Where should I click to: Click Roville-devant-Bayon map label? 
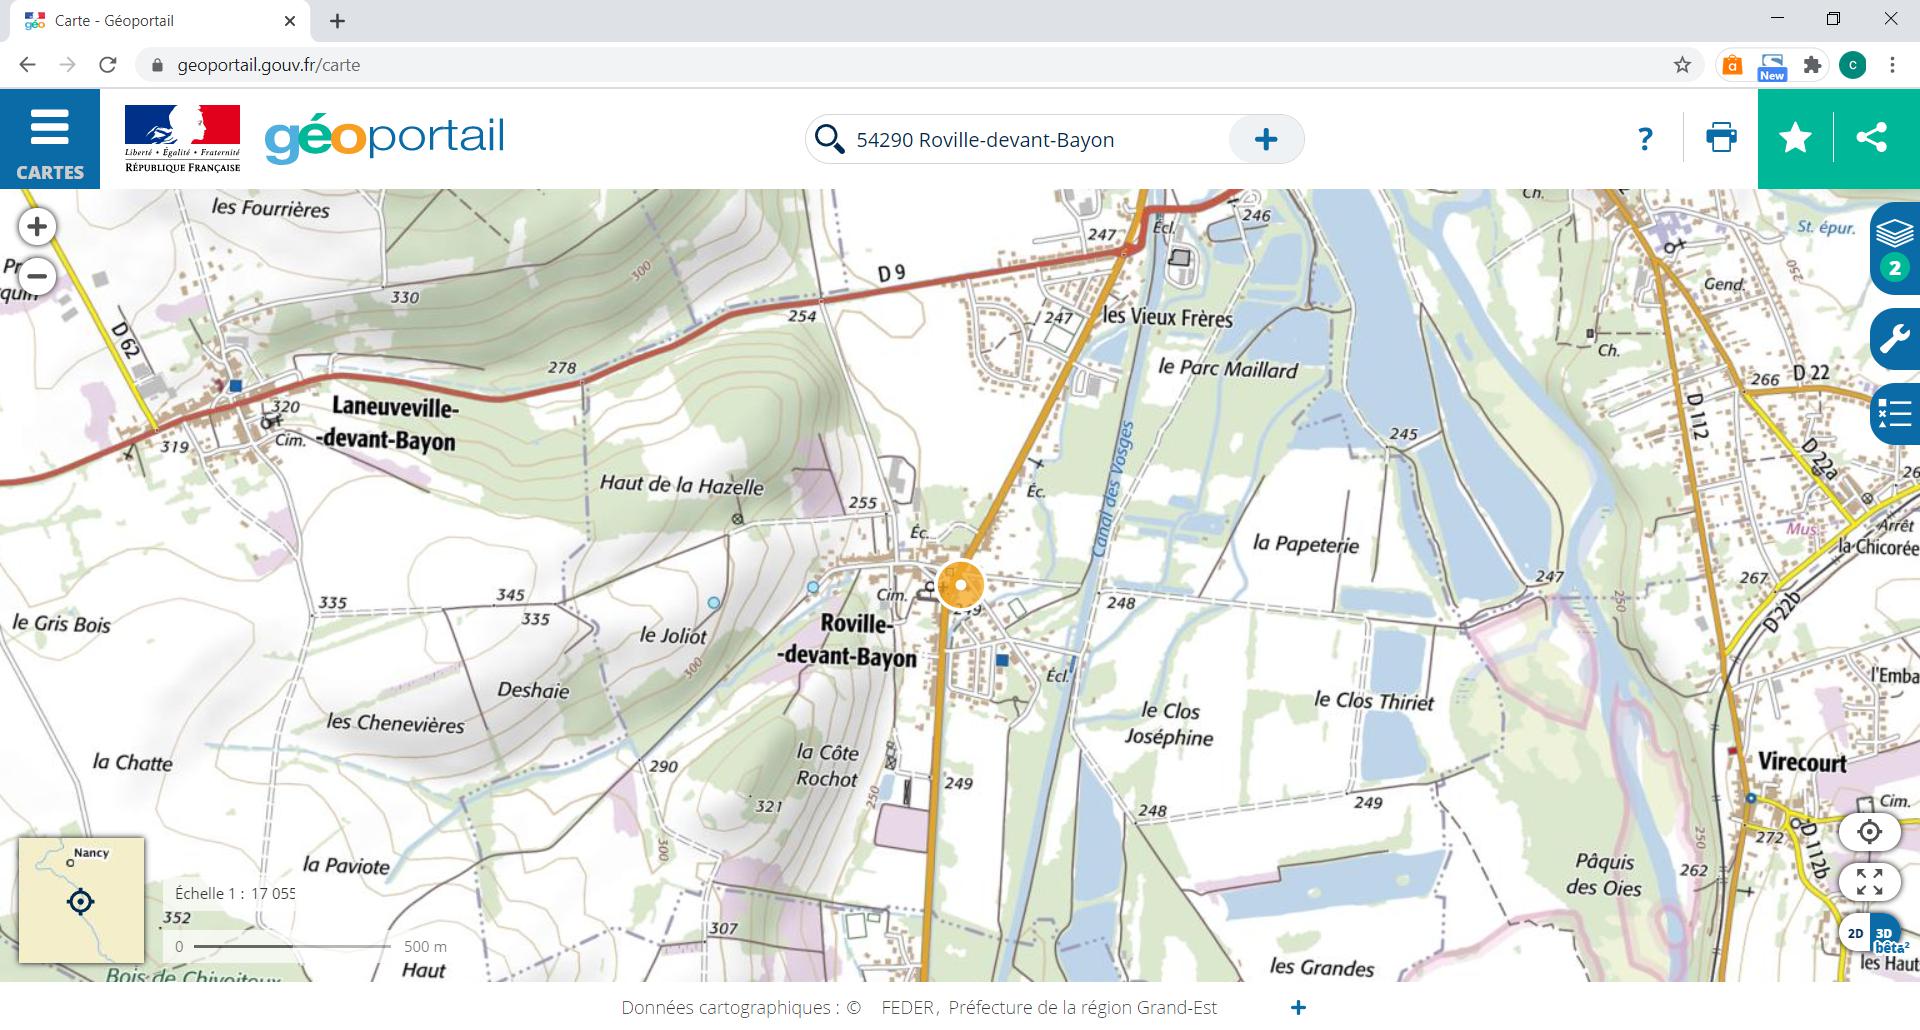point(848,640)
